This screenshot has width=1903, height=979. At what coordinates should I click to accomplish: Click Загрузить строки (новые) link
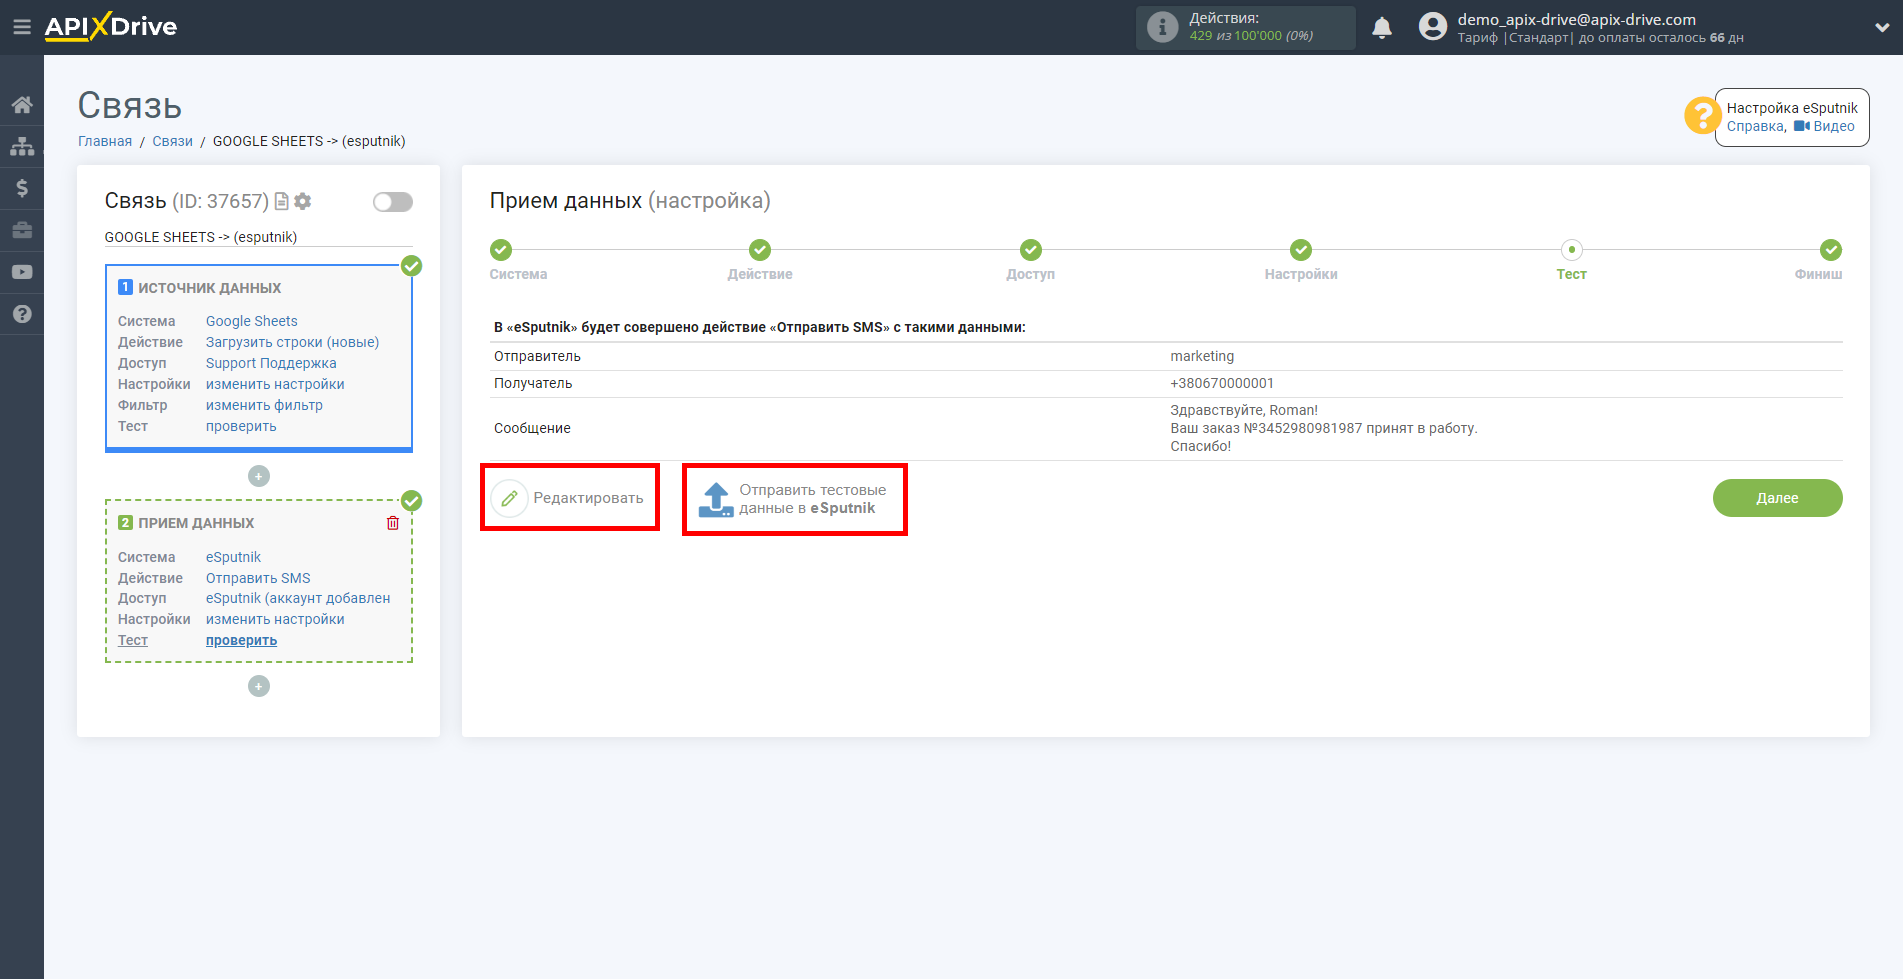tap(292, 342)
